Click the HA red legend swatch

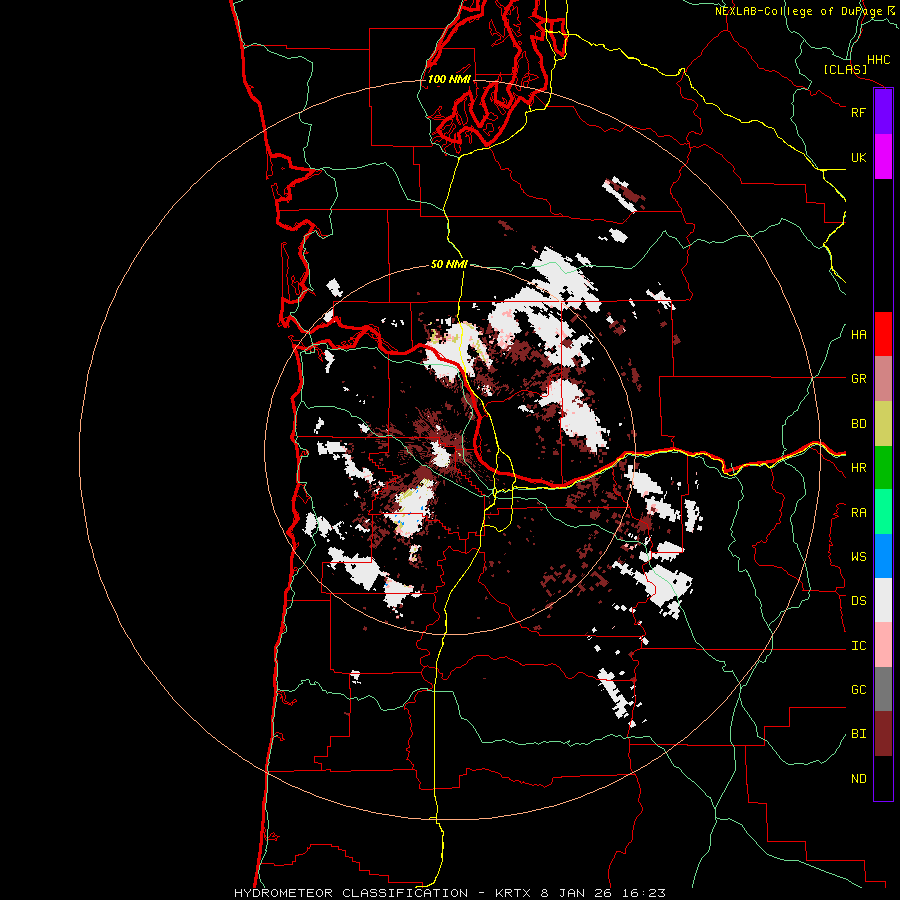(x=883, y=334)
